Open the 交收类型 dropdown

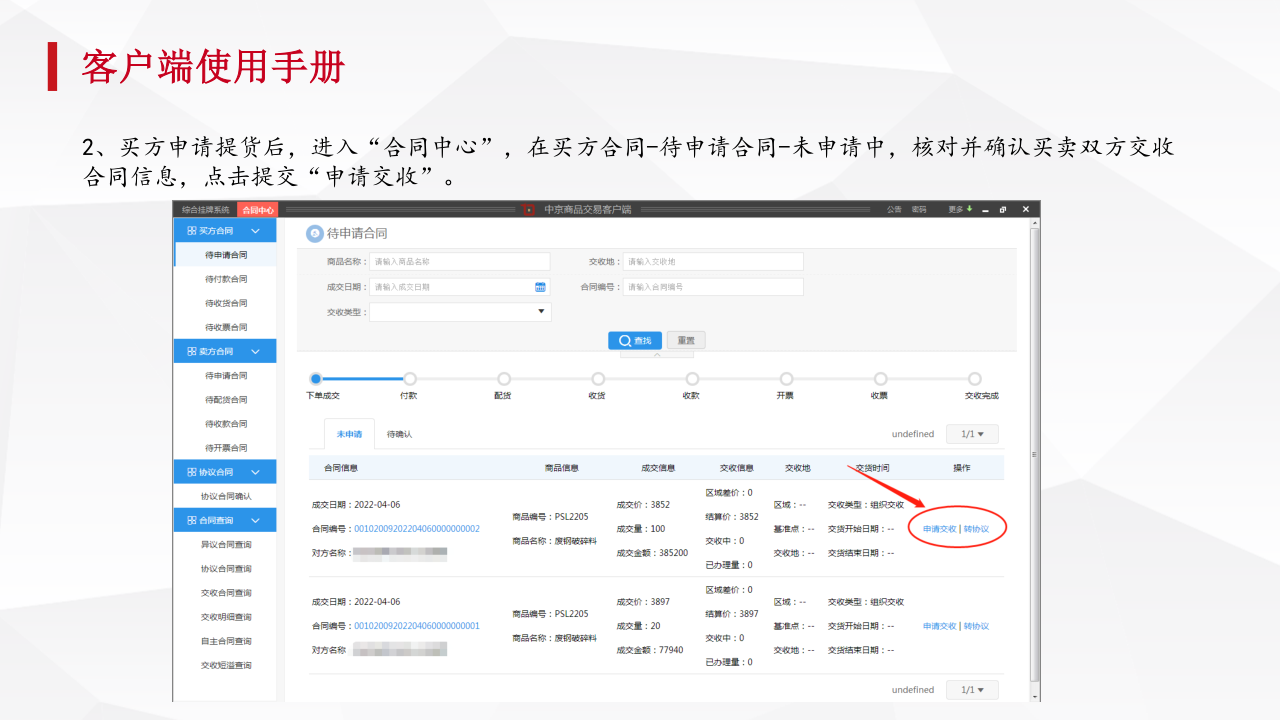[x=460, y=312]
